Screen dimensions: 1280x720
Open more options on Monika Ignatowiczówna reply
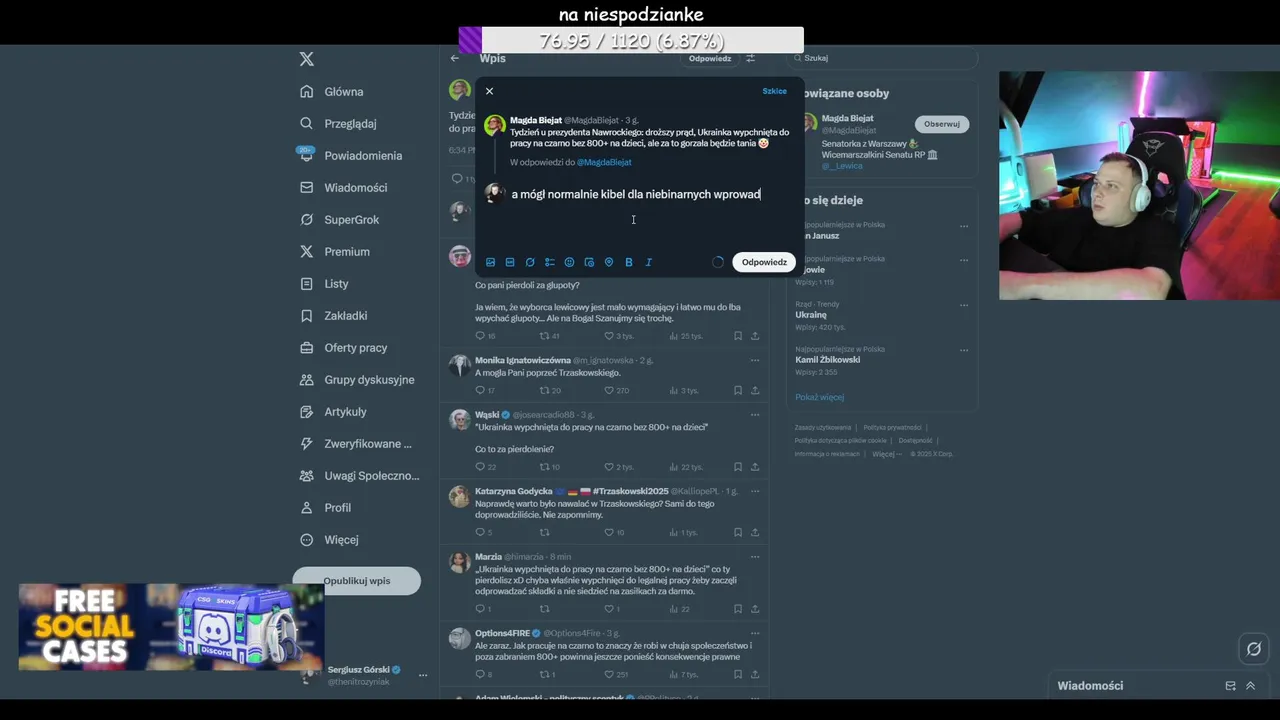pyautogui.click(x=755, y=360)
